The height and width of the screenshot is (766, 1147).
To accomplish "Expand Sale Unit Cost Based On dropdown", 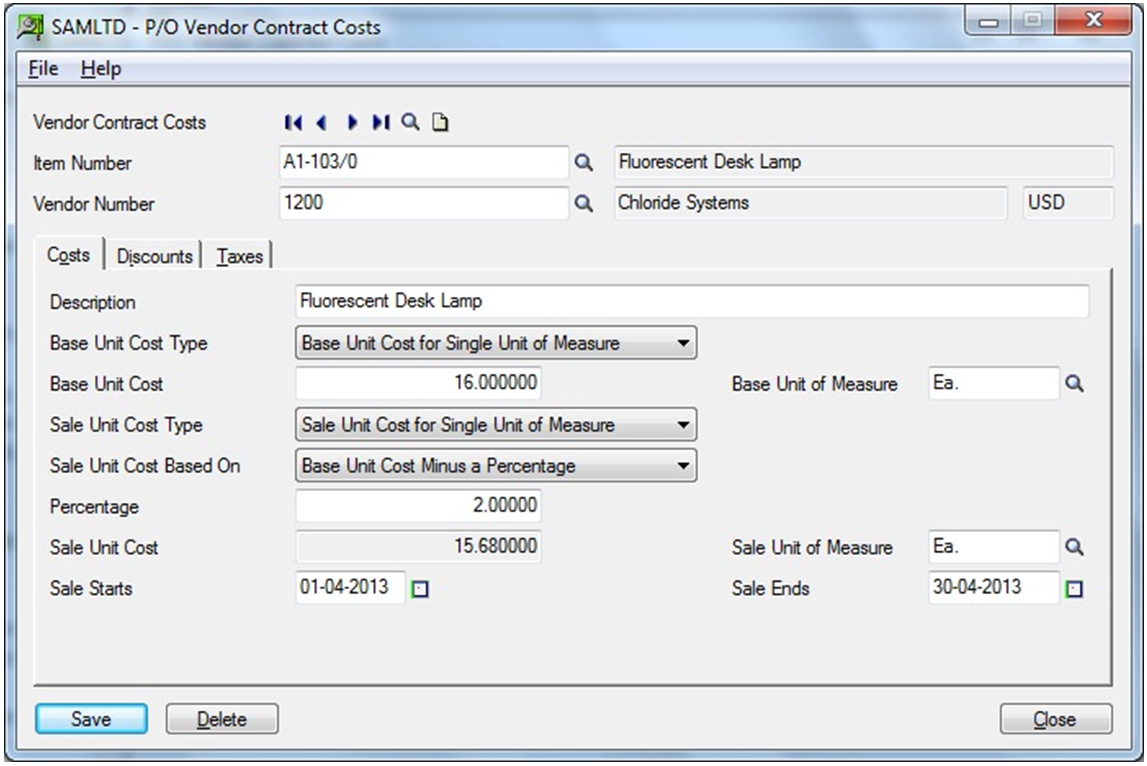I will click(x=682, y=466).
